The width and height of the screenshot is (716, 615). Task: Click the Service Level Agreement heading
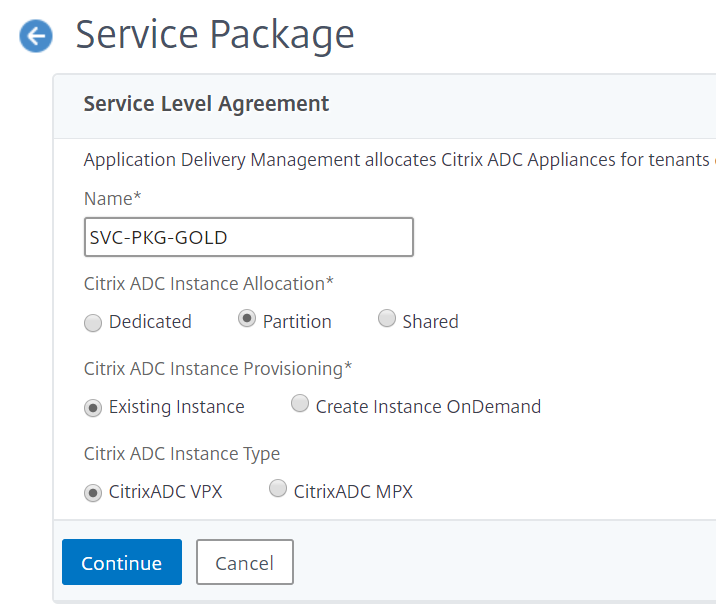click(x=206, y=104)
